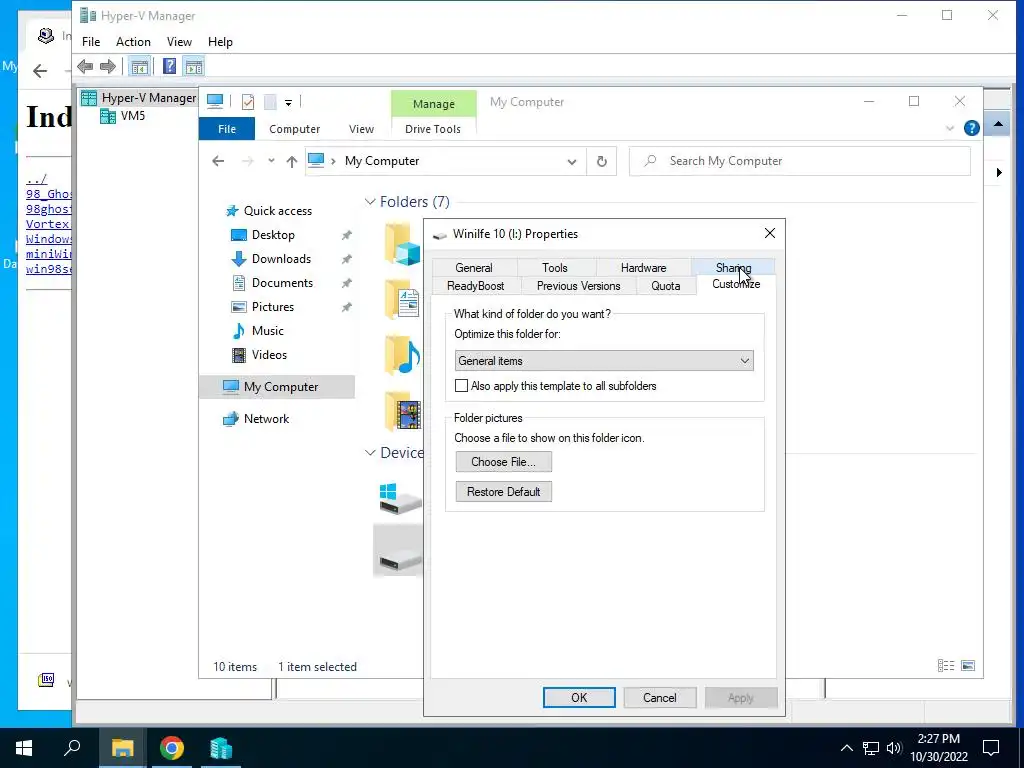Open Windows Start menu
1024x768 pixels.
(x=24, y=748)
